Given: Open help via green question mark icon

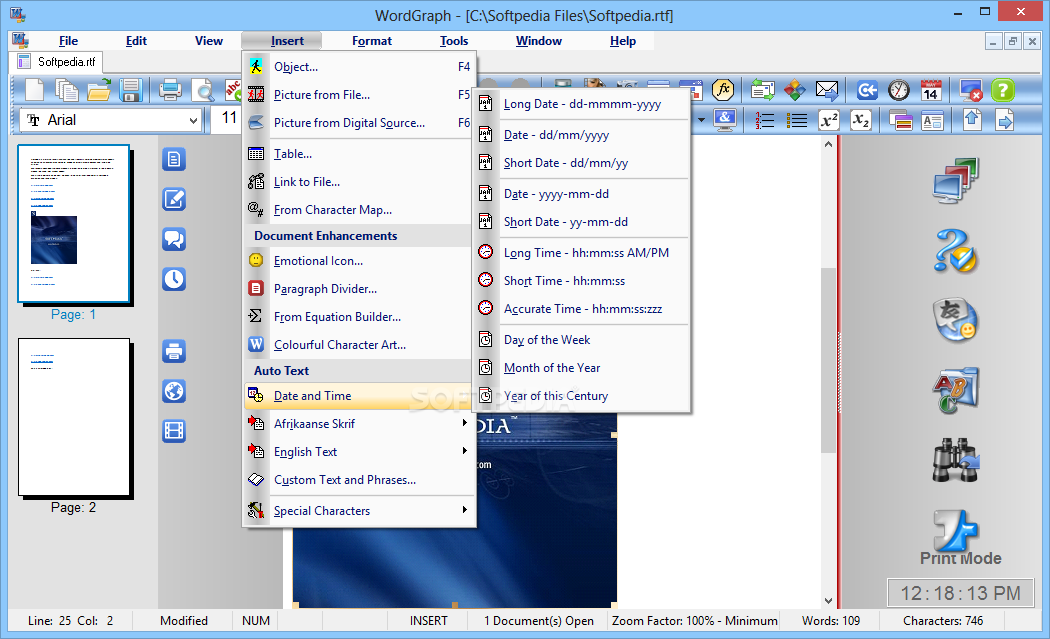Looking at the screenshot, I should click(x=1003, y=90).
